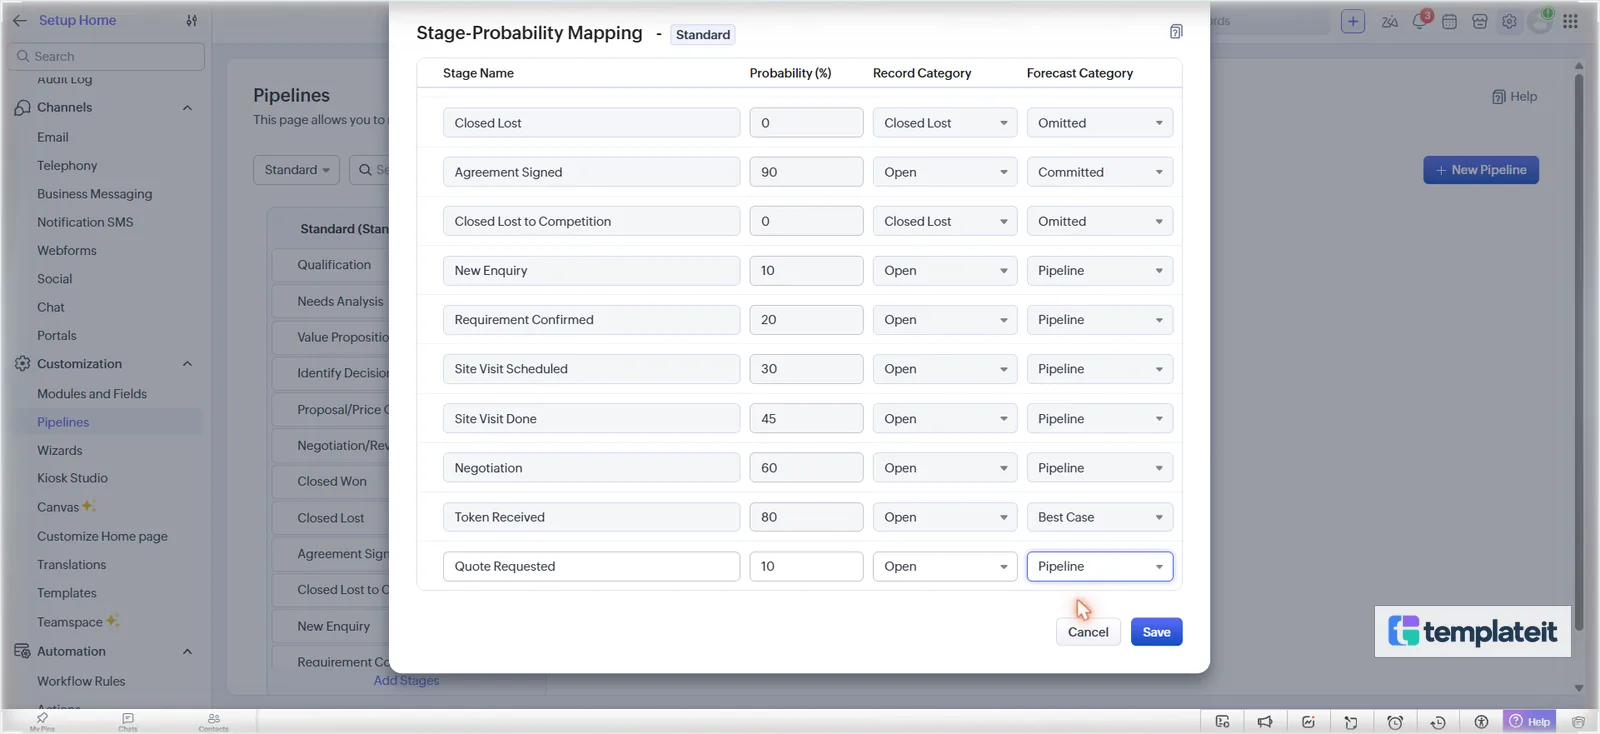
Task: Open the Standard layout dropdown on Pipelines page
Action: 296,170
